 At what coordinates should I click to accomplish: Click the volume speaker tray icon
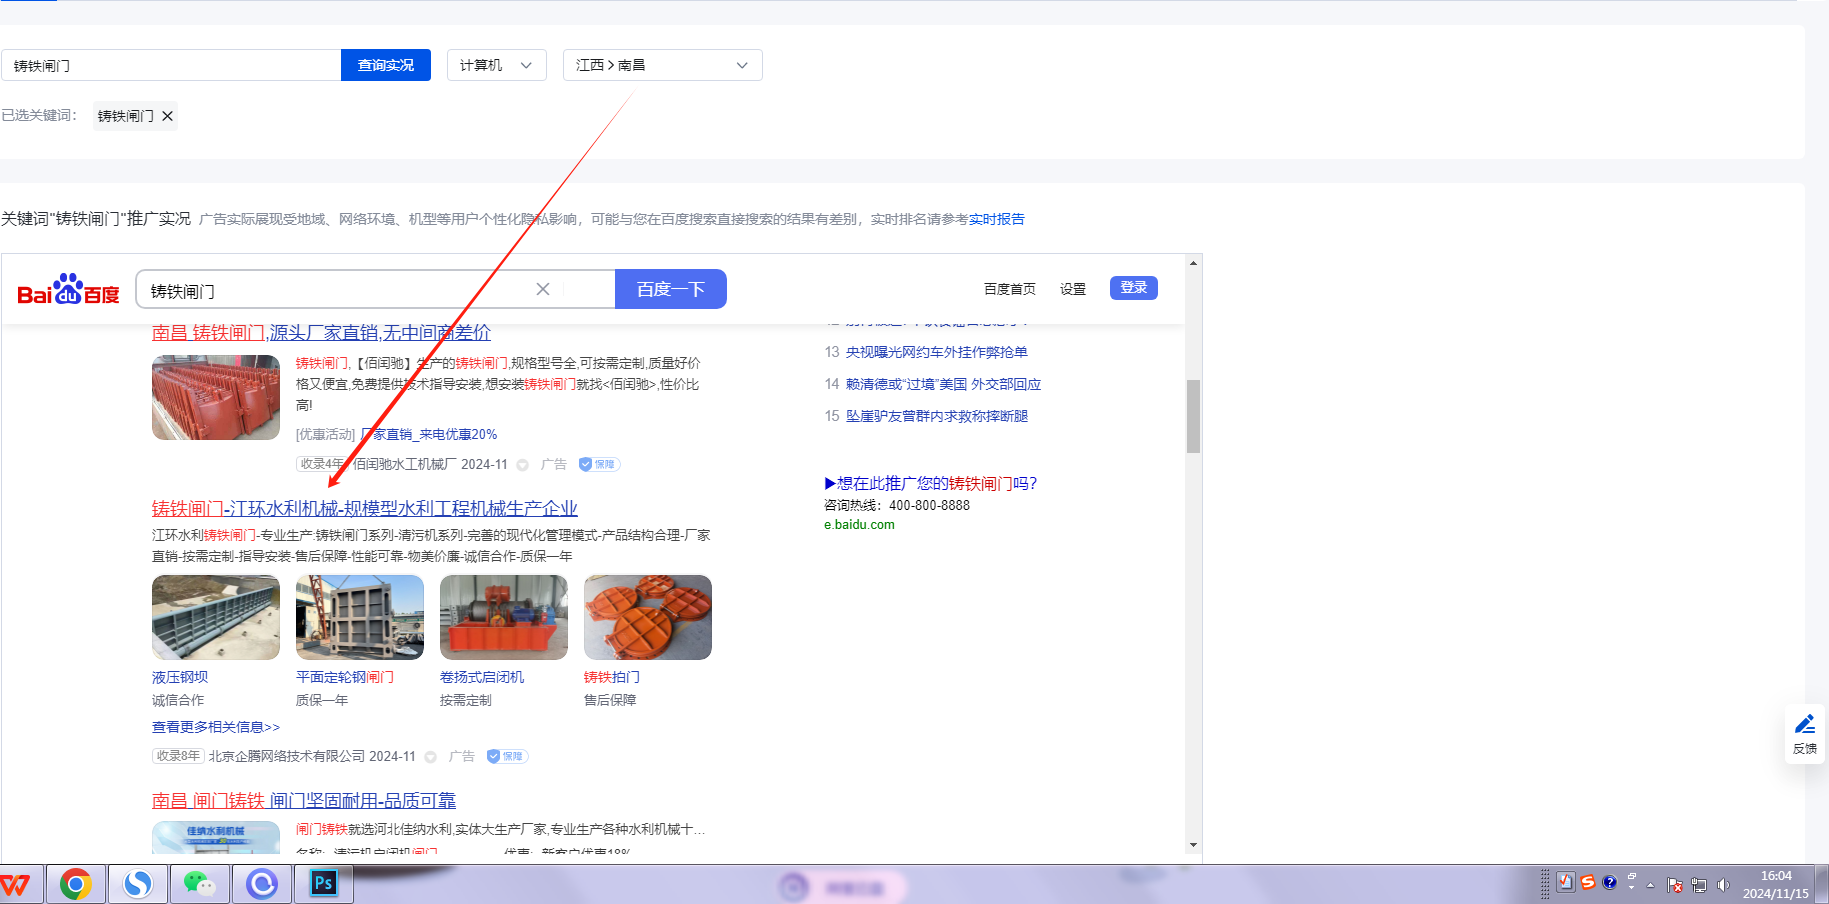pos(1723,885)
